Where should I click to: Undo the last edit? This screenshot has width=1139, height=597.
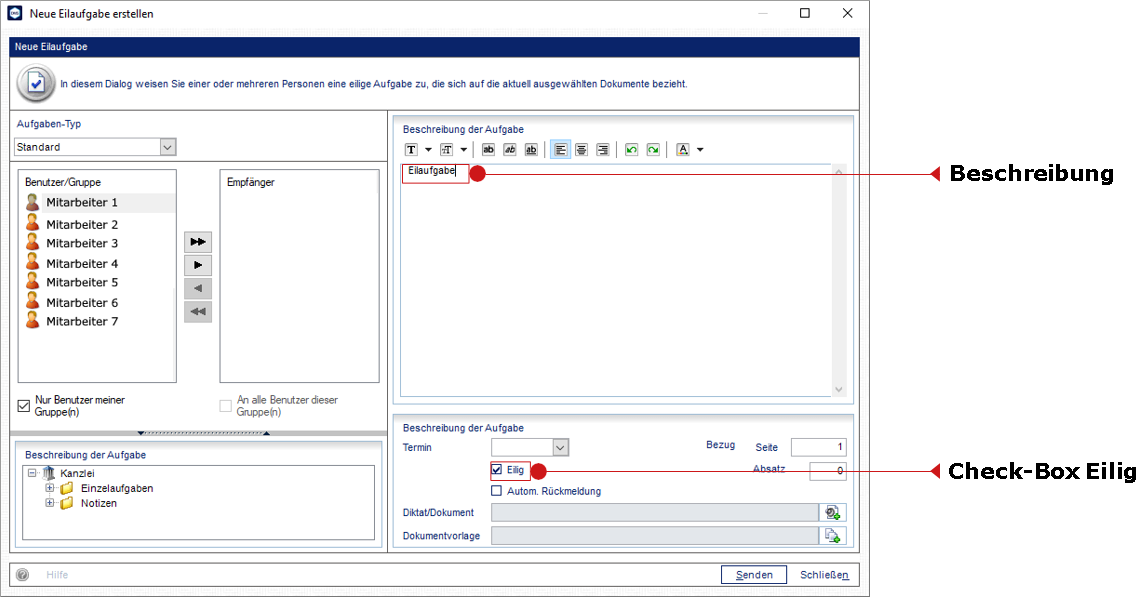point(631,150)
